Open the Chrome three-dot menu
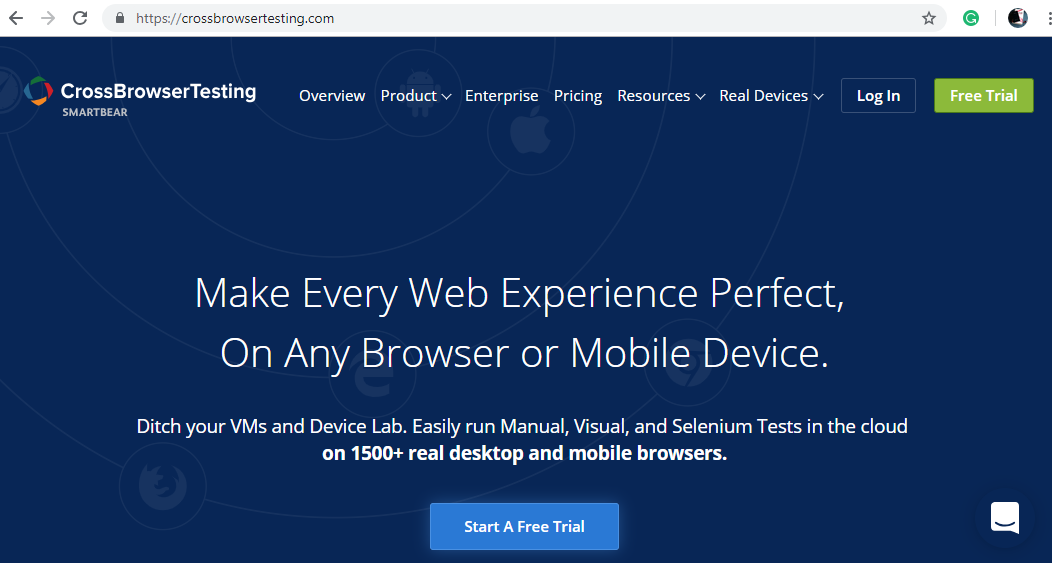Image resolution: width=1052 pixels, height=563 pixels. [1049, 18]
